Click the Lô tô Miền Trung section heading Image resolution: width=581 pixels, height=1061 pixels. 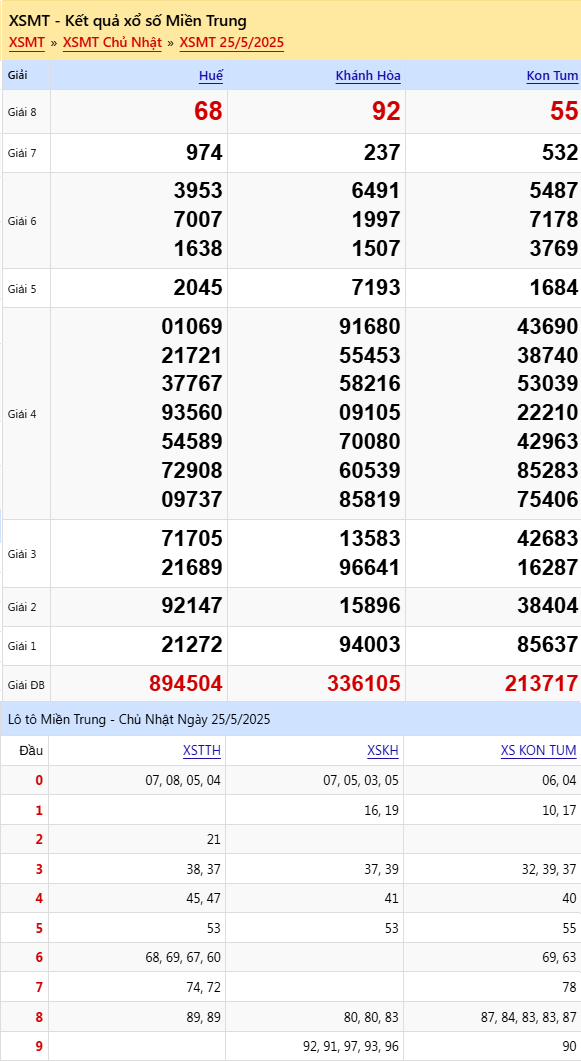click(139, 719)
